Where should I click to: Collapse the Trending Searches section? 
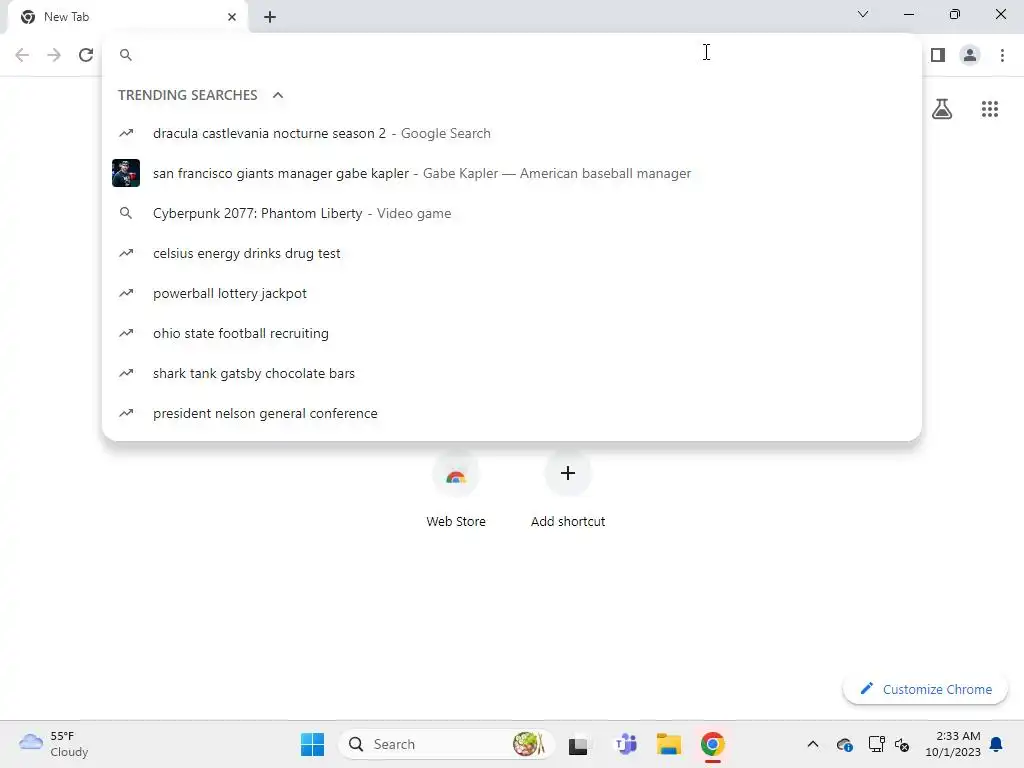coord(278,95)
